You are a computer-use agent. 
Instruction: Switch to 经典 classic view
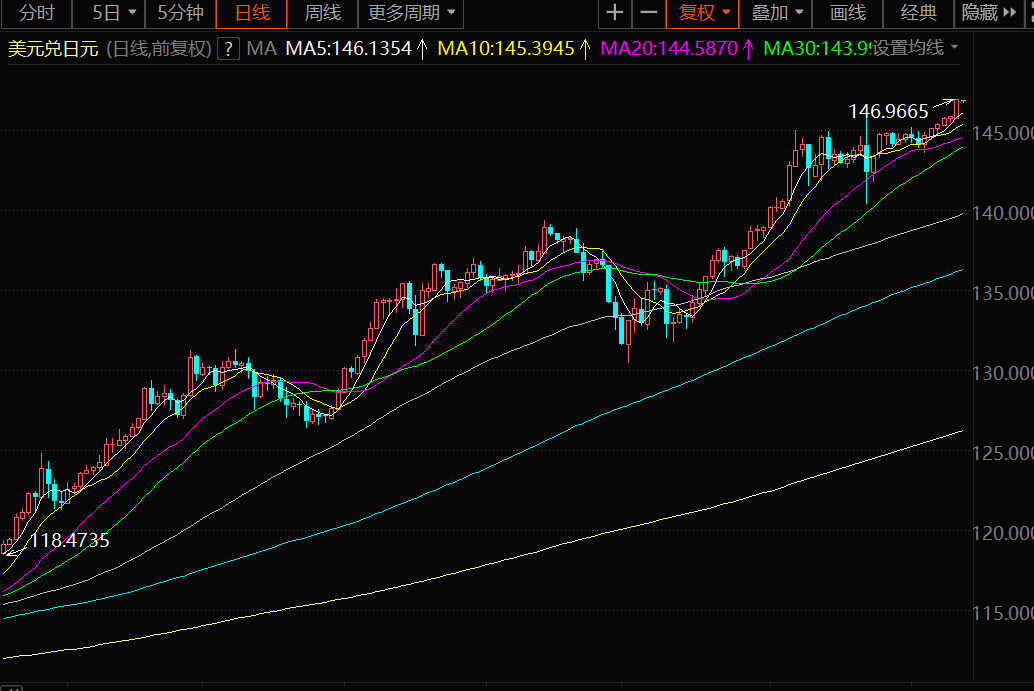(919, 13)
